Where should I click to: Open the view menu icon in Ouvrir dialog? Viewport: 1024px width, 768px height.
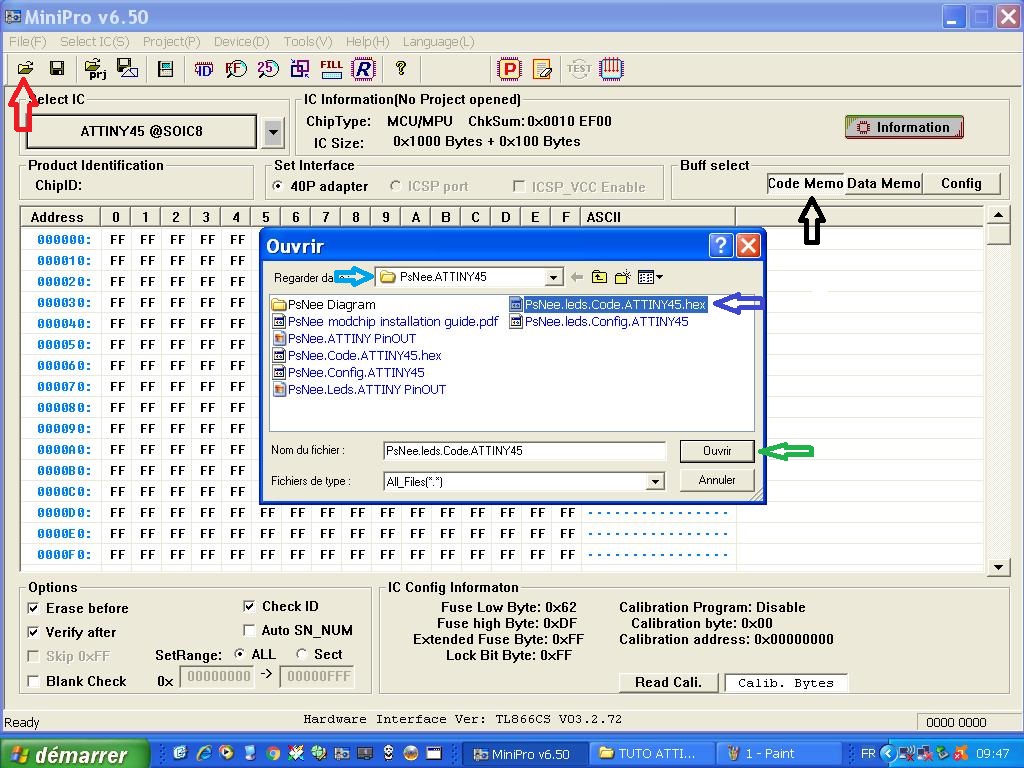point(650,277)
